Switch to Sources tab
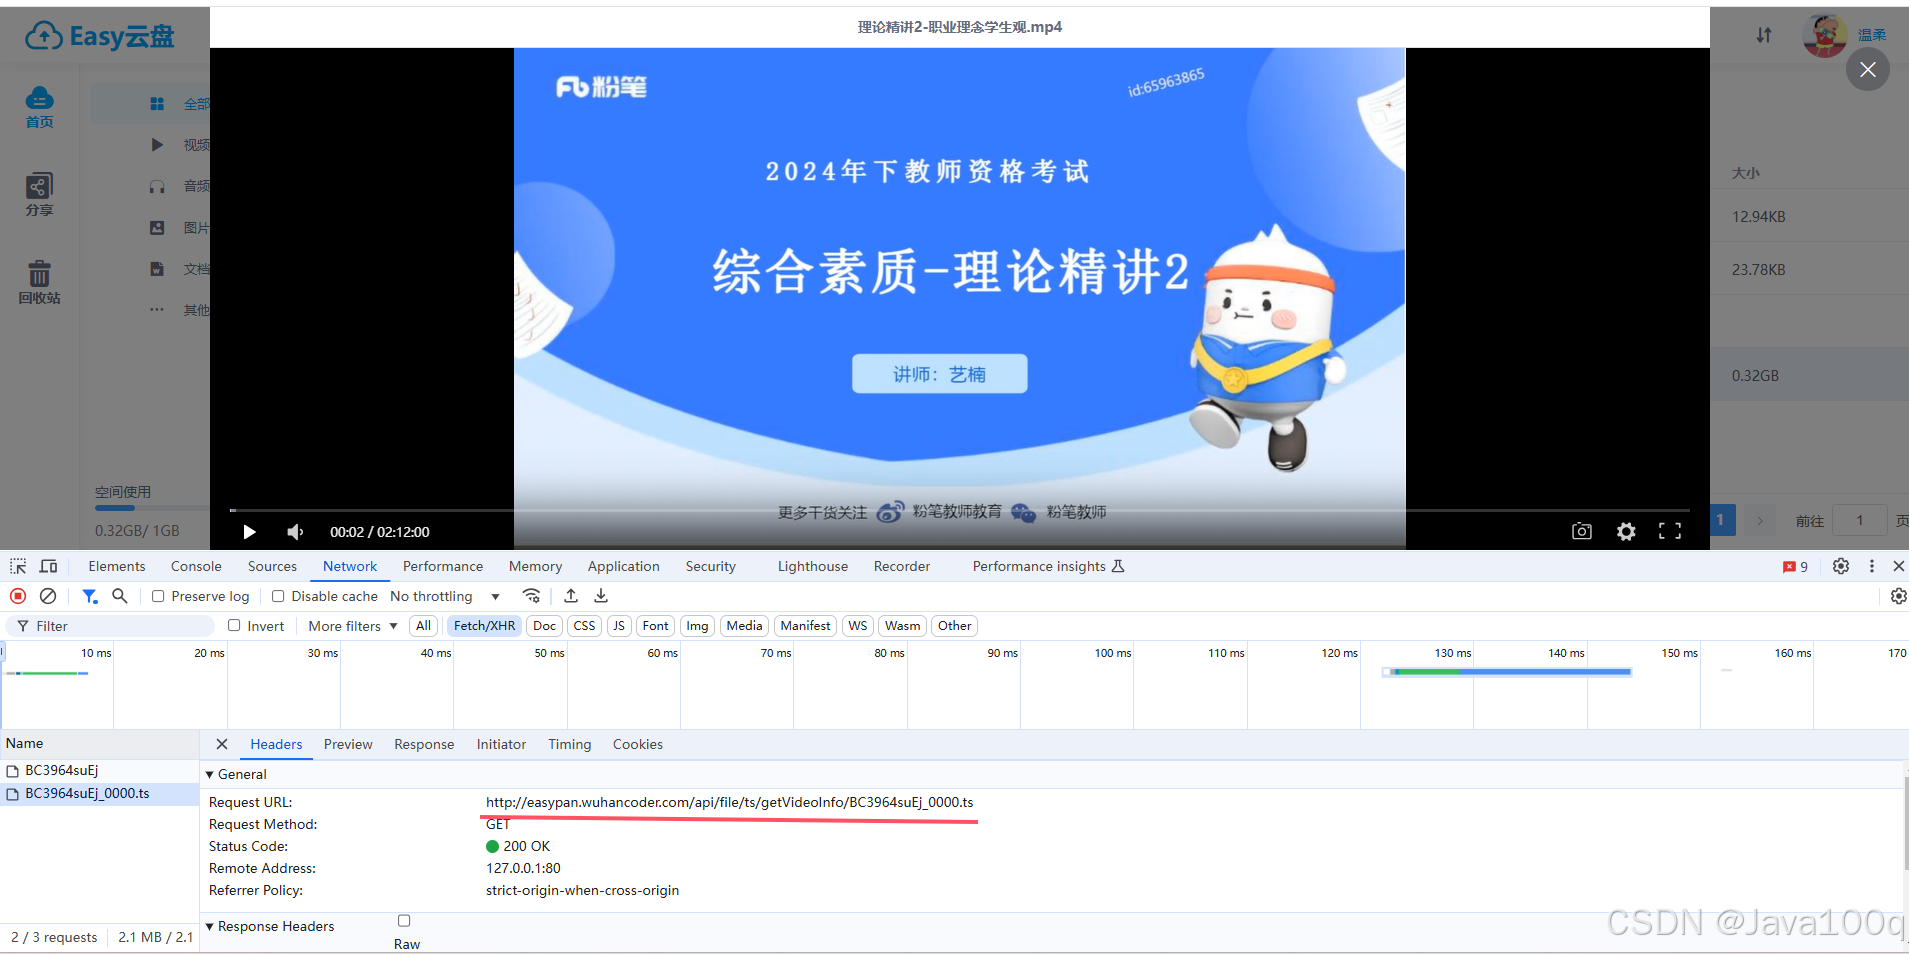Image resolution: width=1909 pixels, height=954 pixels. pyautogui.click(x=272, y=566)
